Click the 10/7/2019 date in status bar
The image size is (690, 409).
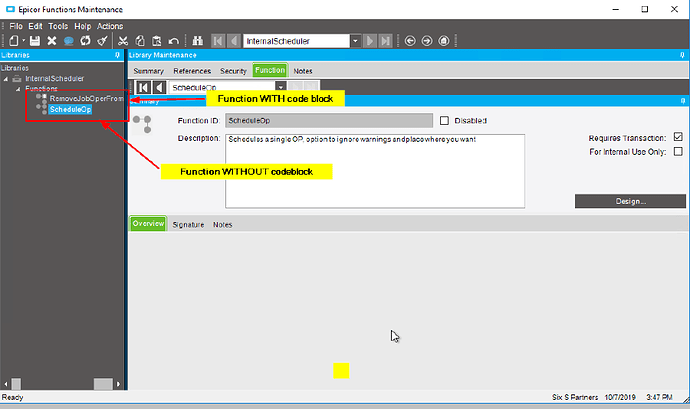coord(620,397)
